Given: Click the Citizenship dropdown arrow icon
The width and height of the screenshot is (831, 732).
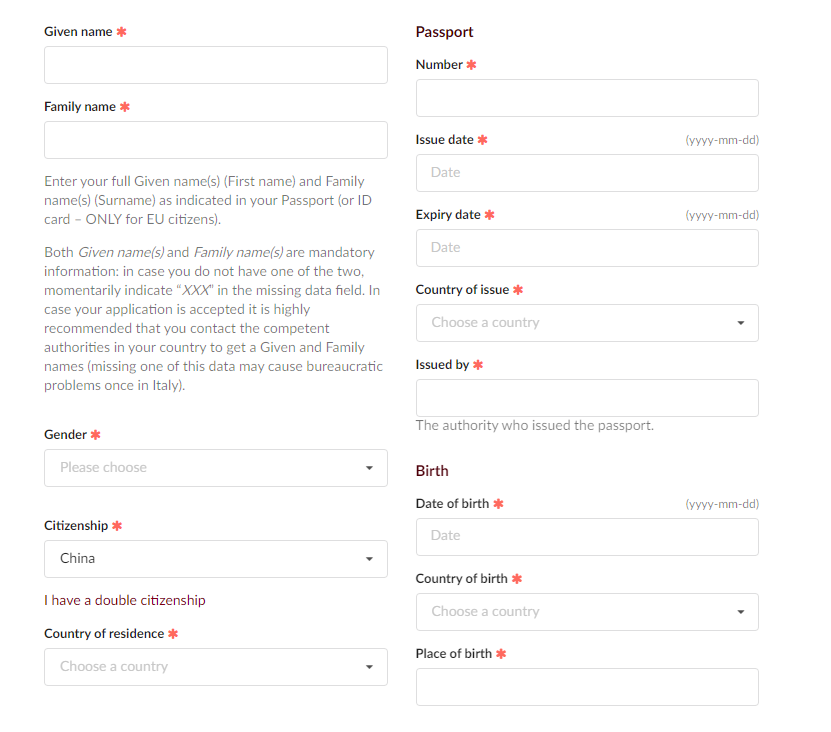Looking at the screenshot, I should click(369, 559).
